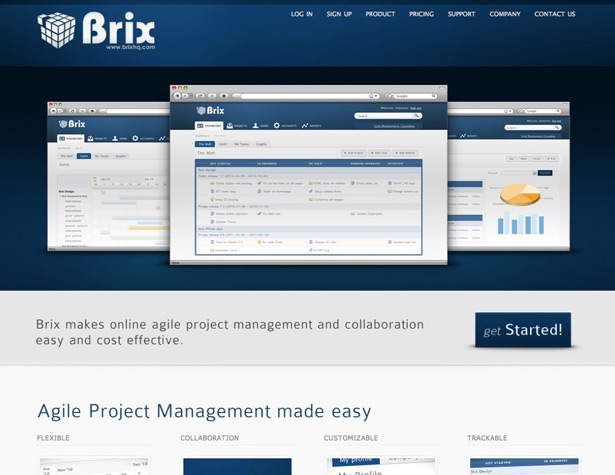Screen dimensions: 615x475
Task: Click the CONTACT US link
Action: pos(555,14)
